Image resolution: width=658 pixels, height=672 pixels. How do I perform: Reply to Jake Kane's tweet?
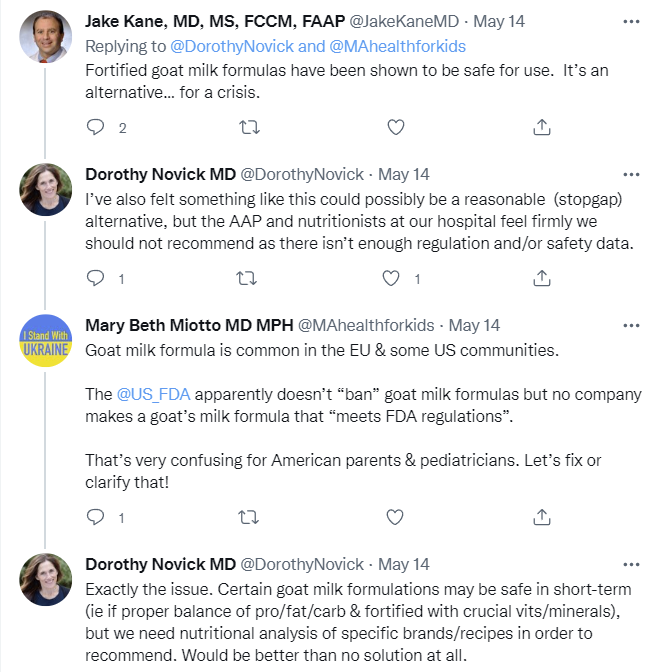[x=96, y=127]
